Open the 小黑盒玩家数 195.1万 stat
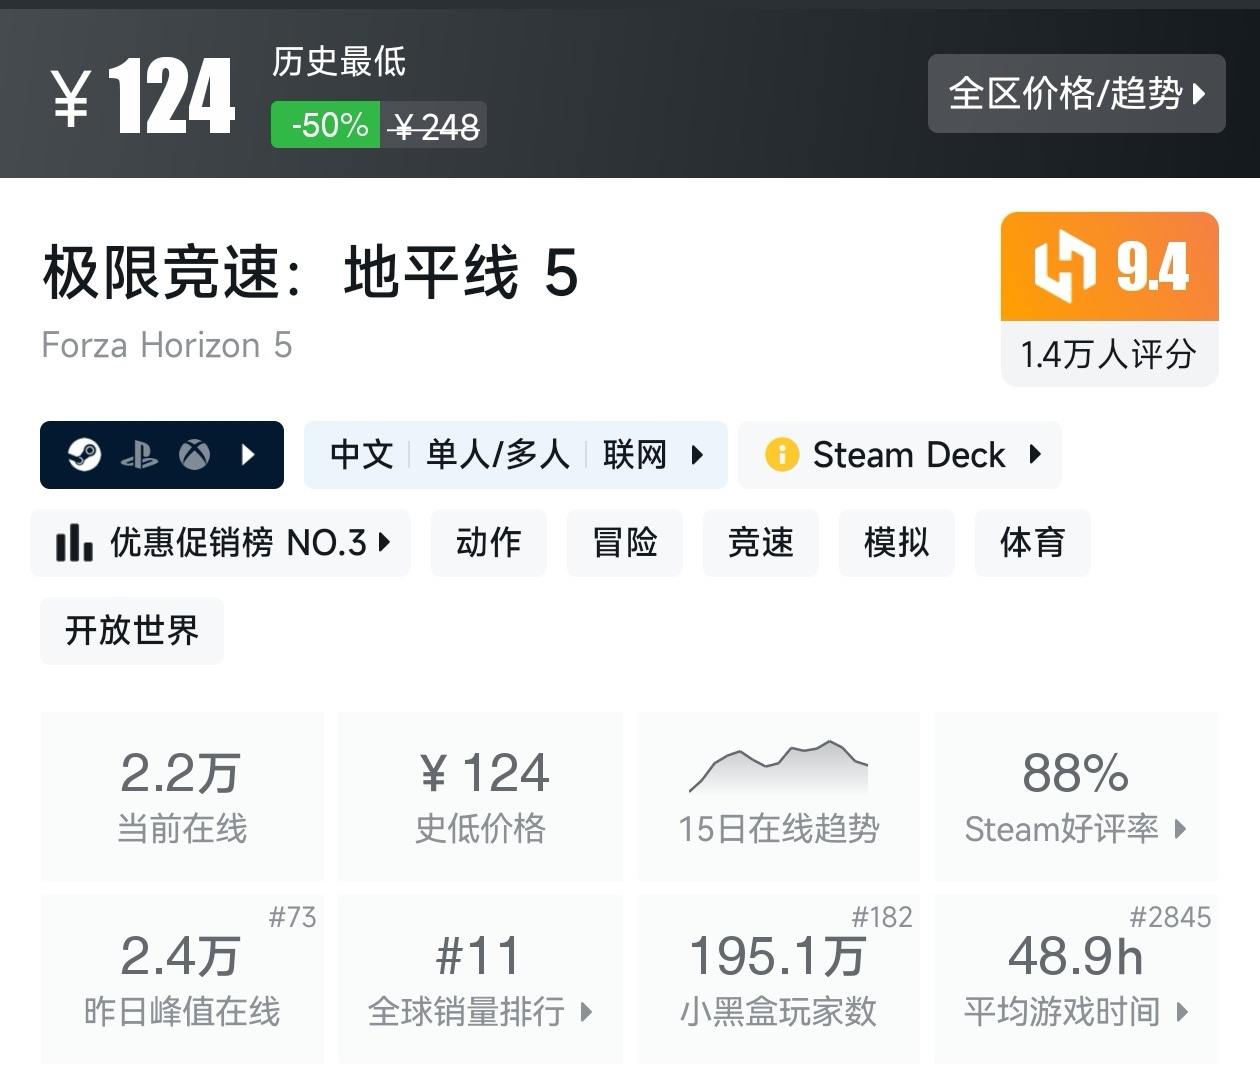This screenshot has width=1260, height=1069. 779,979
